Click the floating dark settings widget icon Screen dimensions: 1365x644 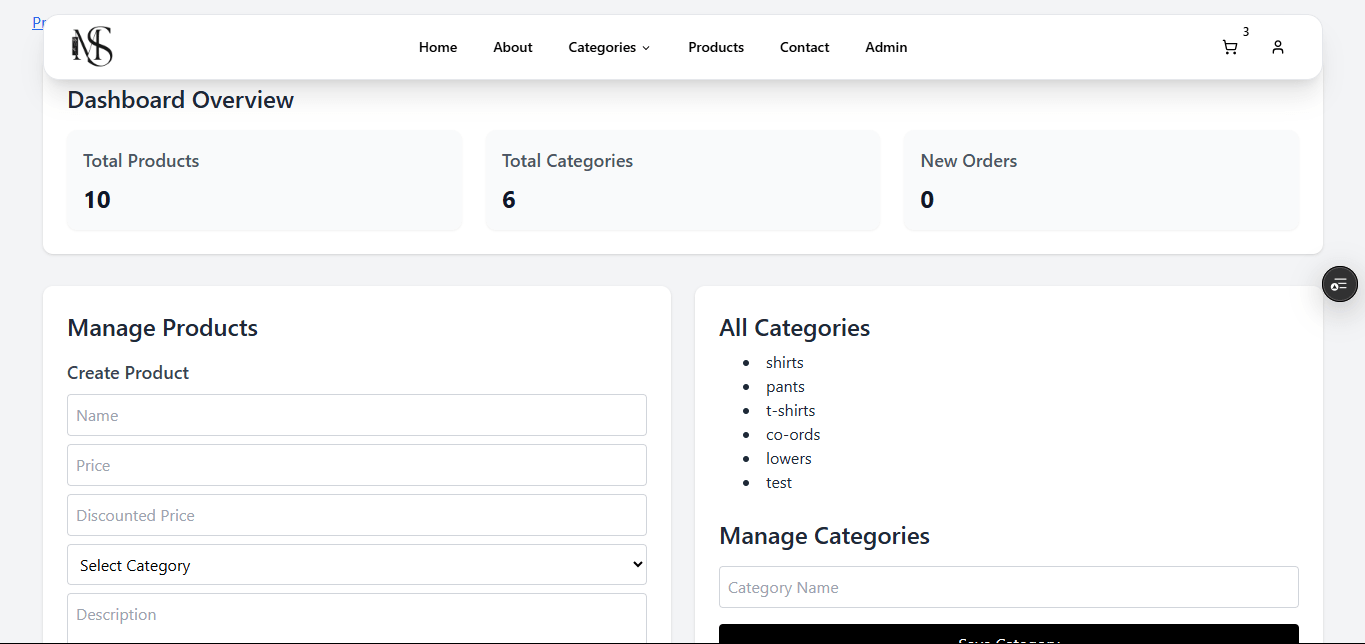(x=1340, y=285)
